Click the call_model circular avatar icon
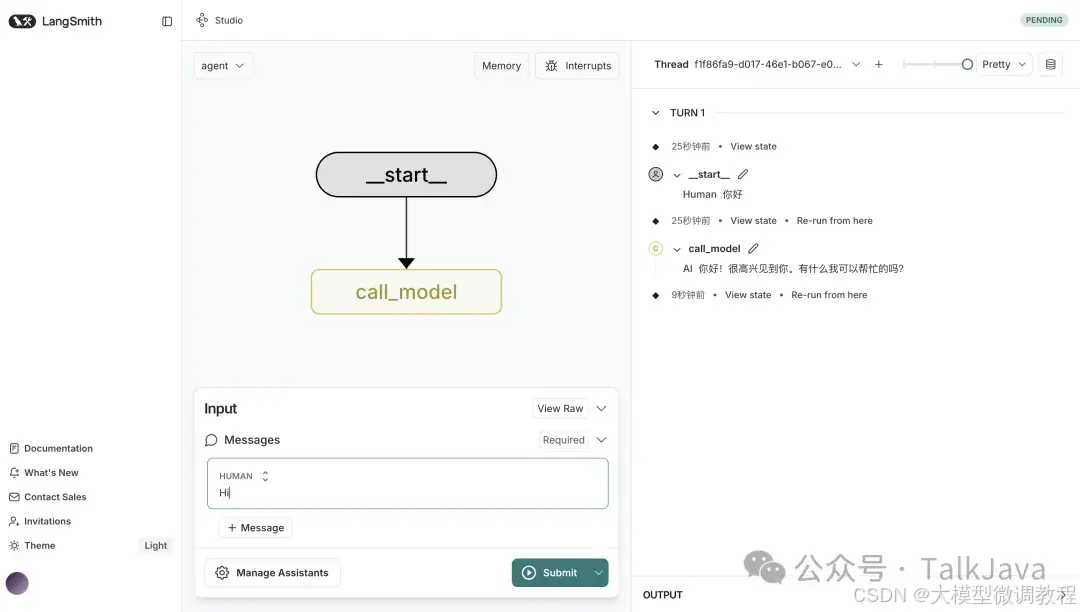1080x612 pixels. click(656, 249)
